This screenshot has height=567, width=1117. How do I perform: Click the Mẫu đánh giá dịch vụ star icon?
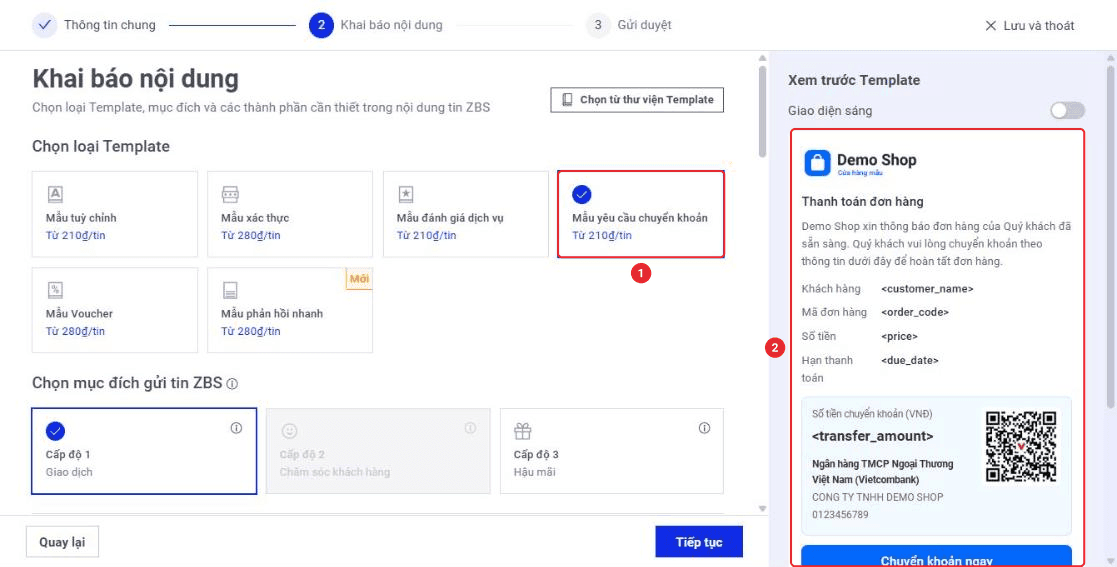(405, 194)
